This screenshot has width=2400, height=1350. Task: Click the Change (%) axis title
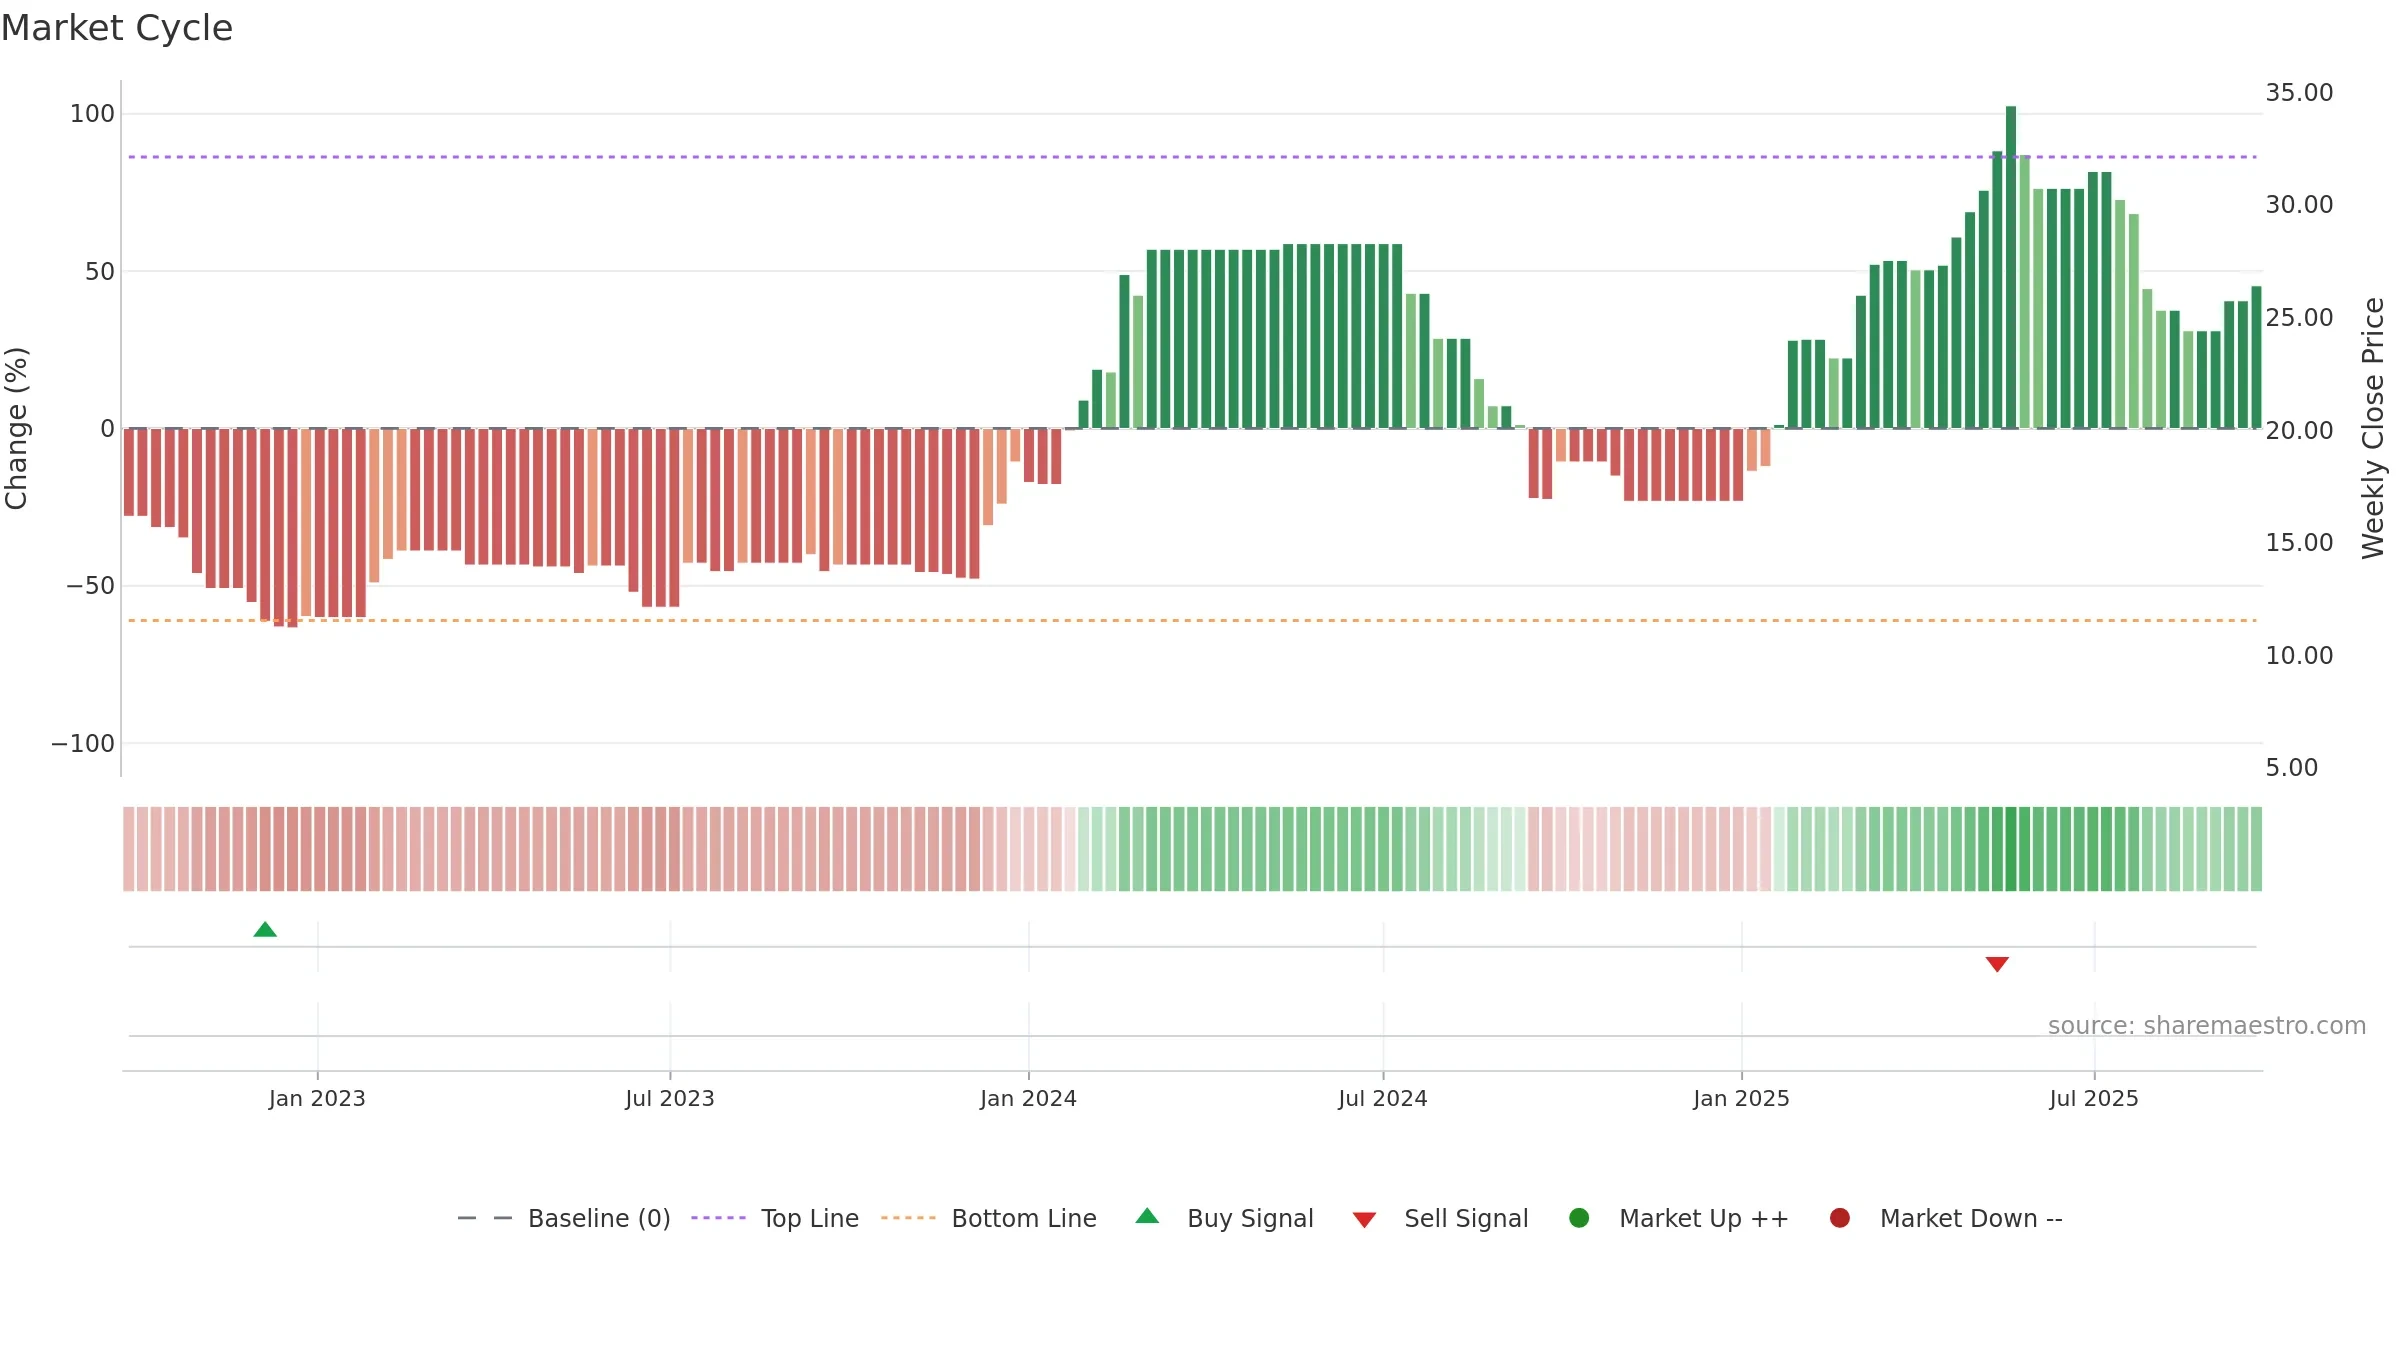point(16,428)
